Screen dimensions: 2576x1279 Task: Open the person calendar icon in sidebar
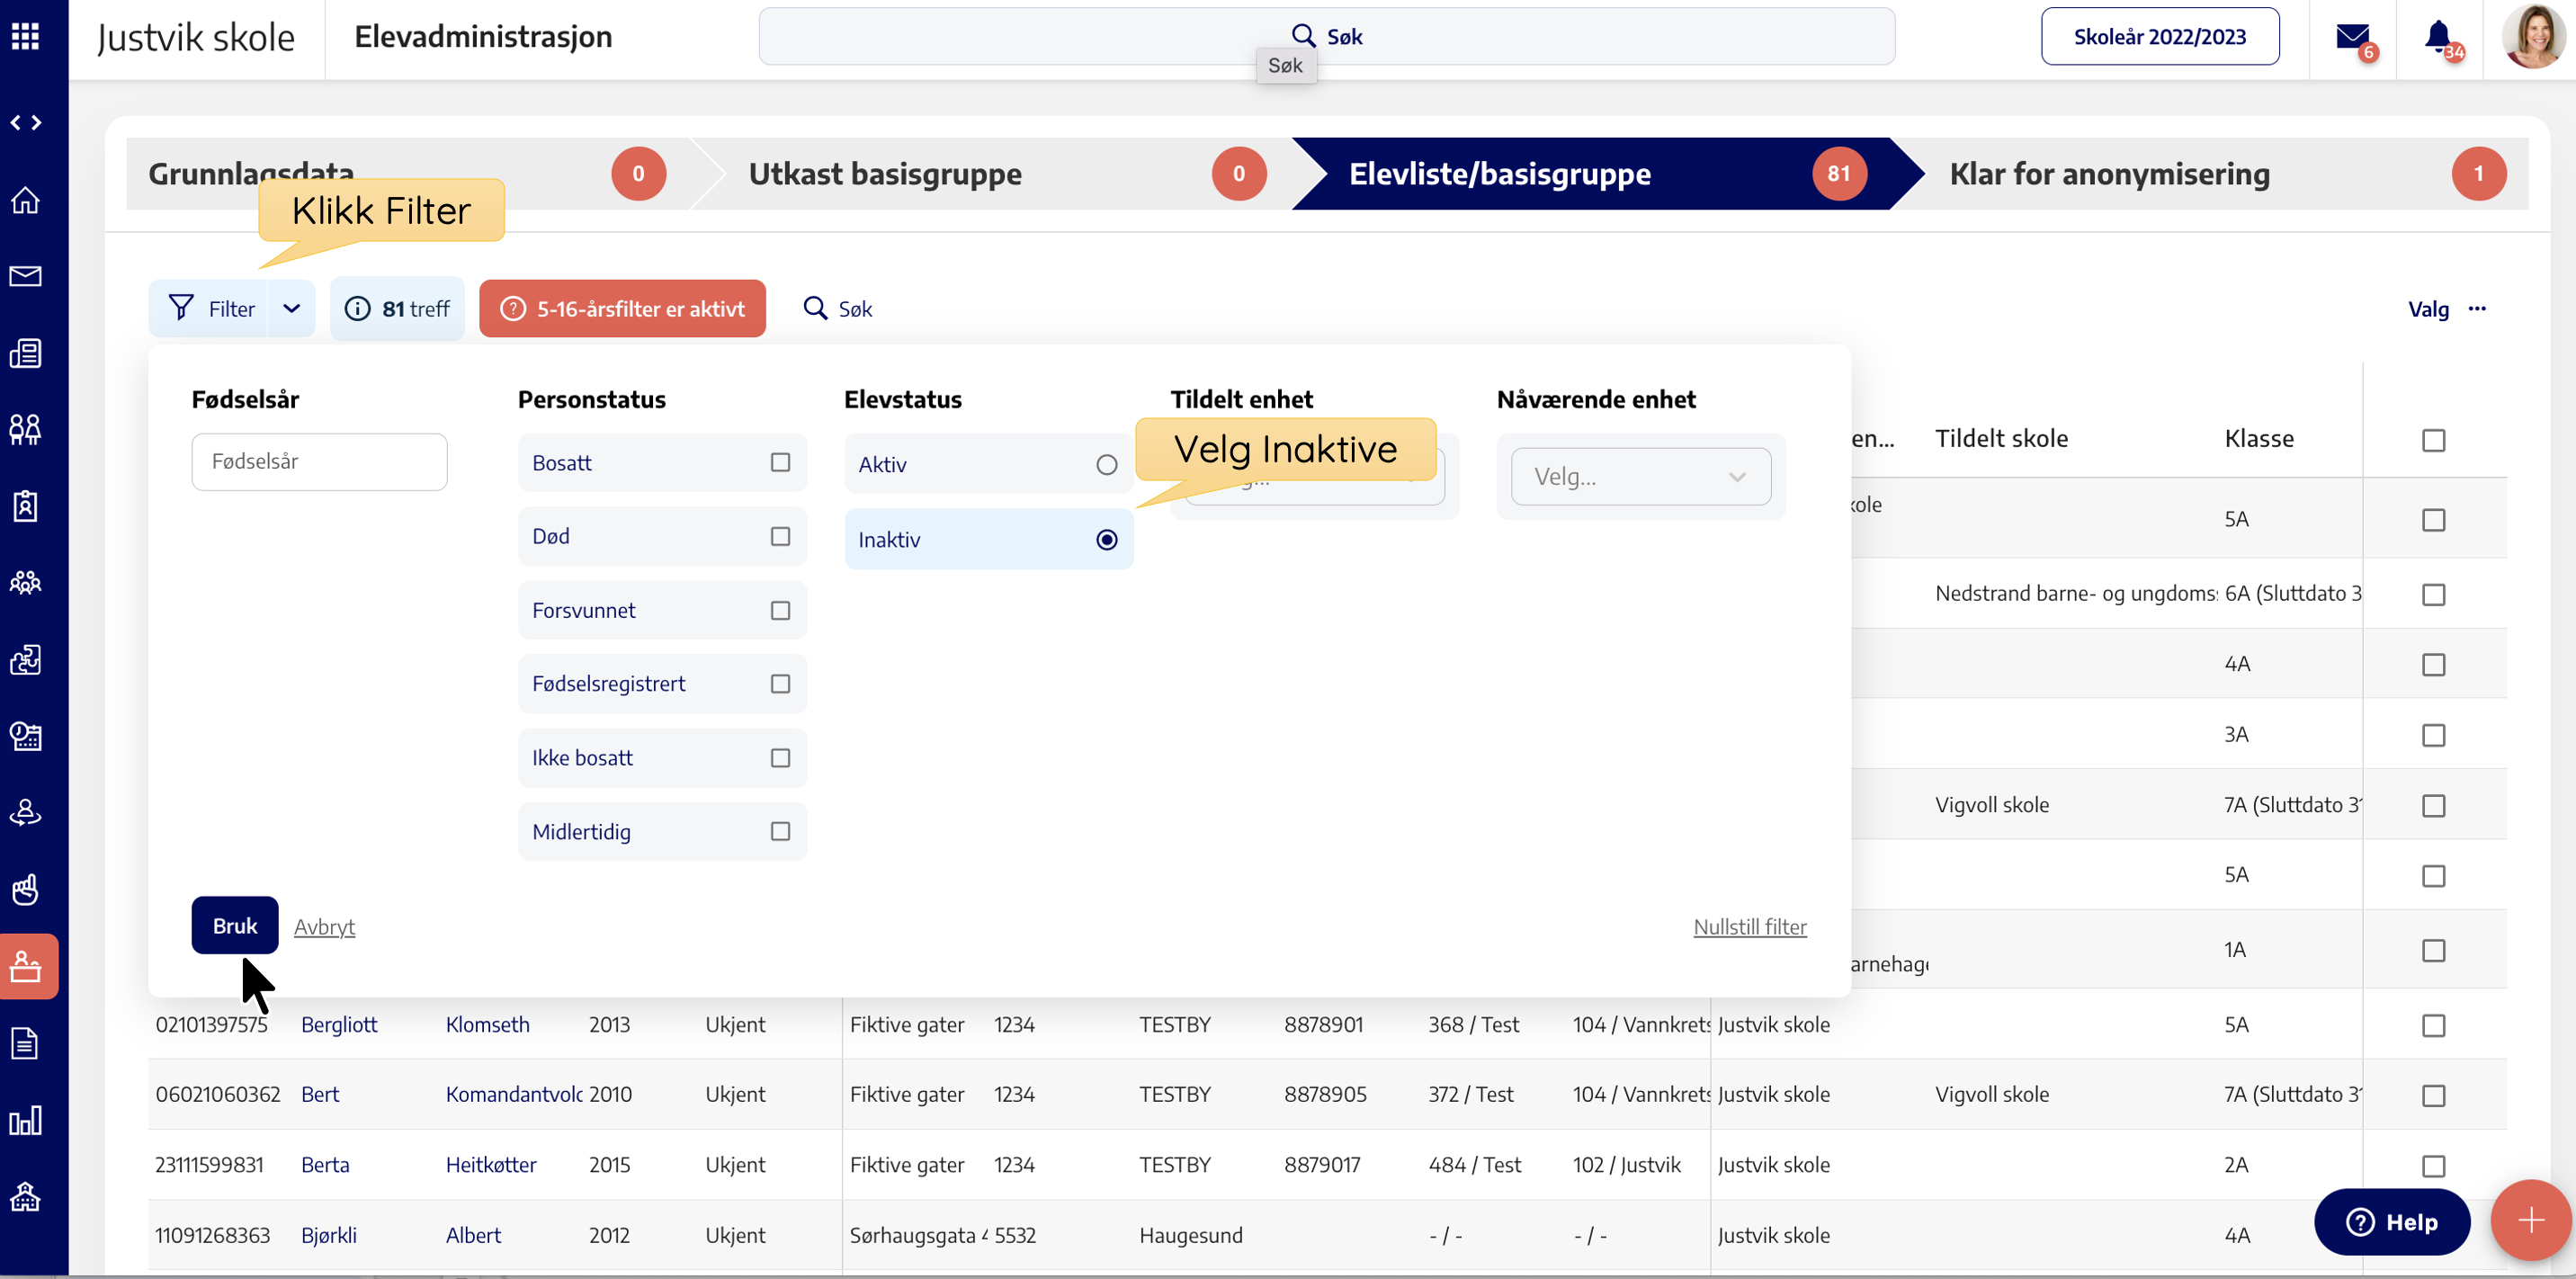(x=25, y=736)
